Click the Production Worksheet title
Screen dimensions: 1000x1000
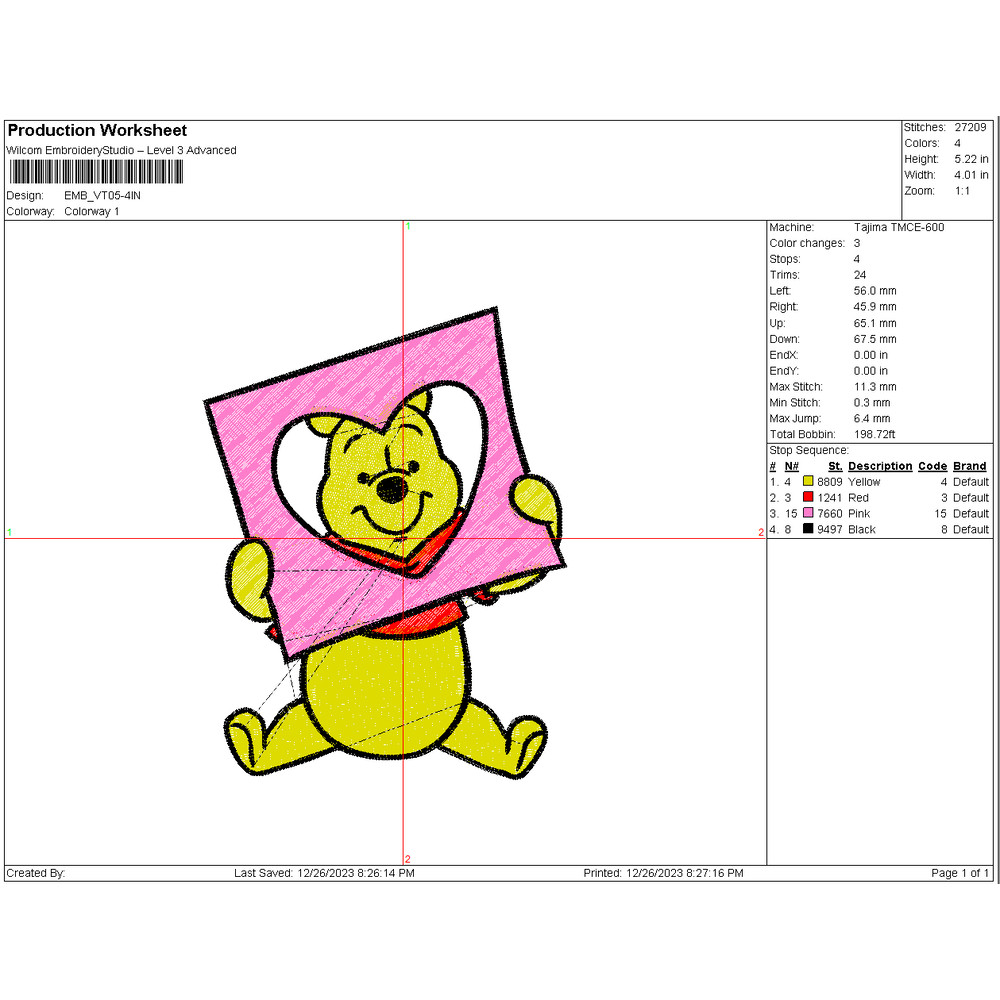pos(96,130)
